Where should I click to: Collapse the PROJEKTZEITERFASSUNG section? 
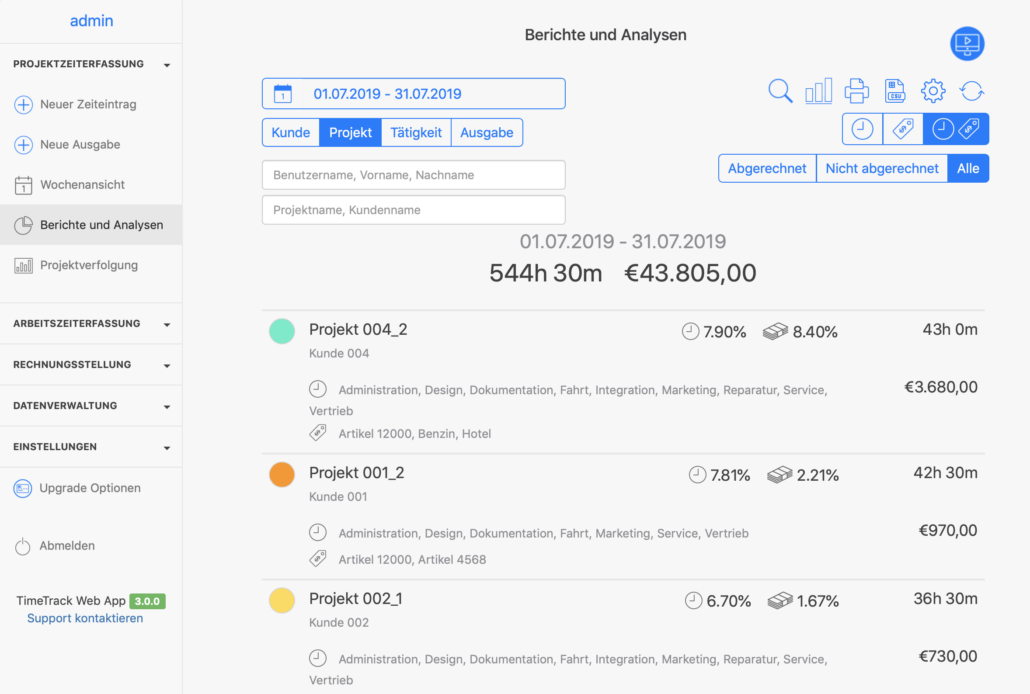[x=91, y=64]
